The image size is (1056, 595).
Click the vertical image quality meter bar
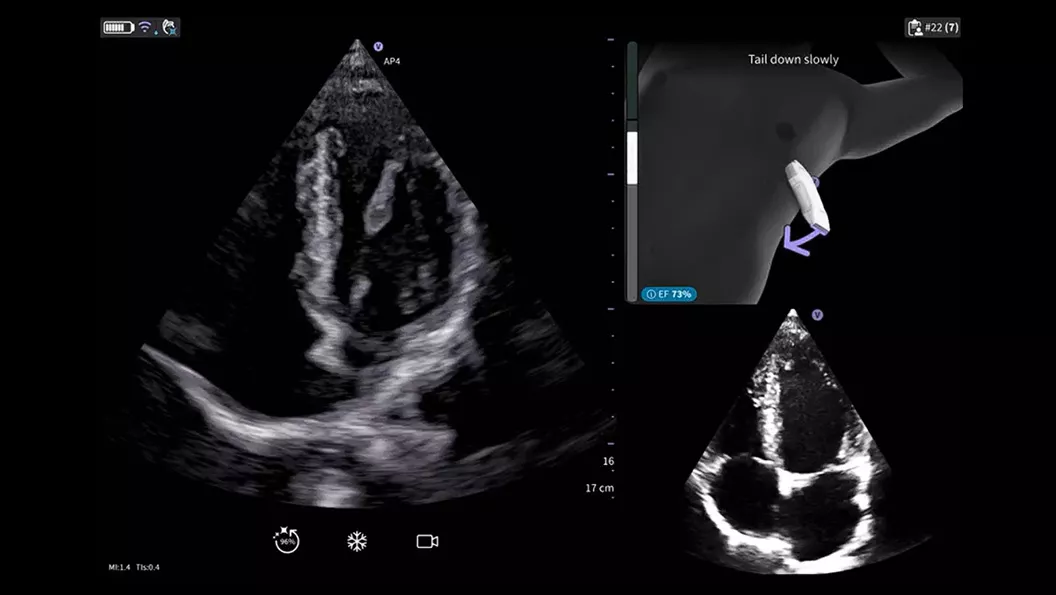[x=632, y=171]
